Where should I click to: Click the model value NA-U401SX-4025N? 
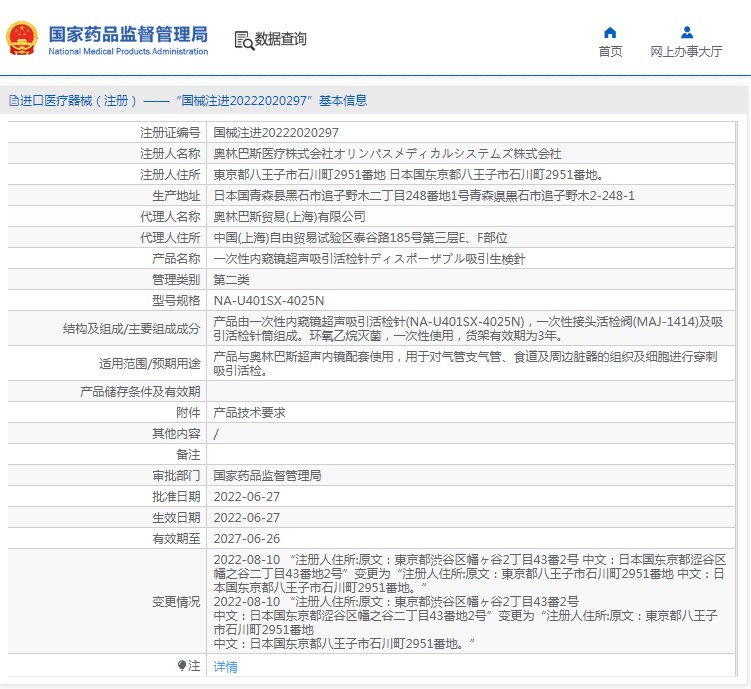269,300
